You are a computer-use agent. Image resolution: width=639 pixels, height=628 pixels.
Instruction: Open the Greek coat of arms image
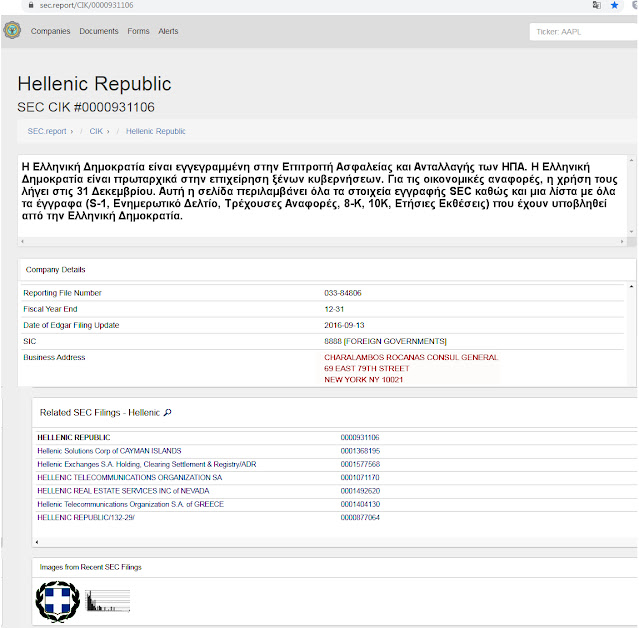[57, 602]
